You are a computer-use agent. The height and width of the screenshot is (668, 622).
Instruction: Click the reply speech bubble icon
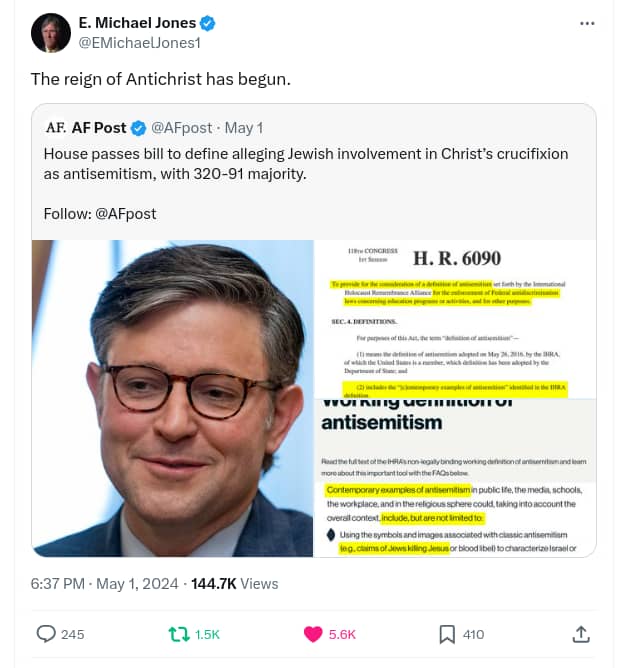(46, 634)
